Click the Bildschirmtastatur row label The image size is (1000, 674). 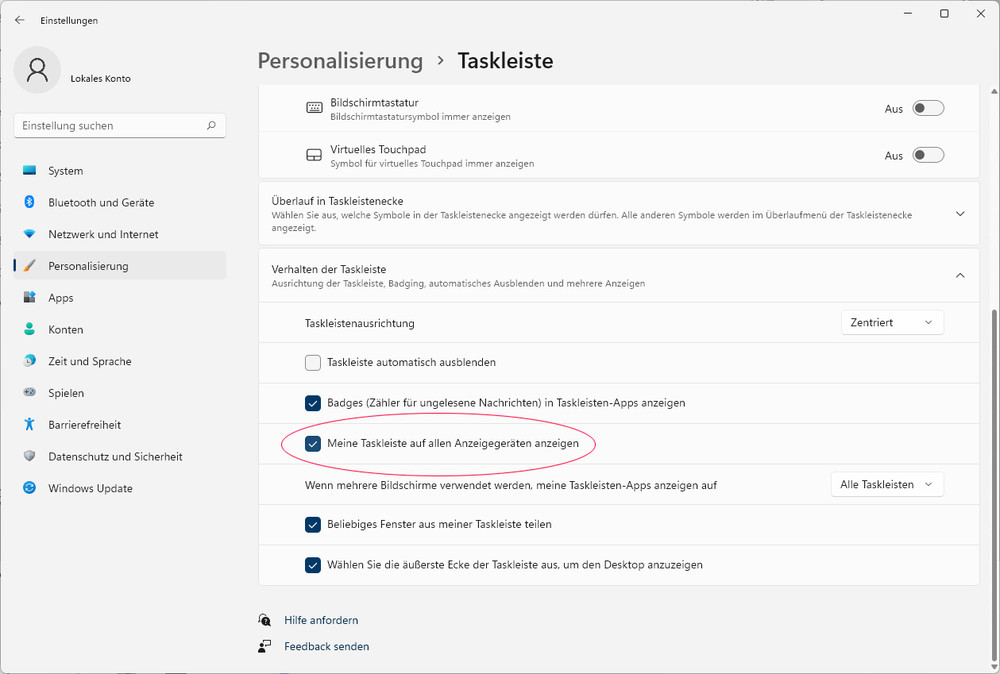pyautogui.click(x=374, y=103)
